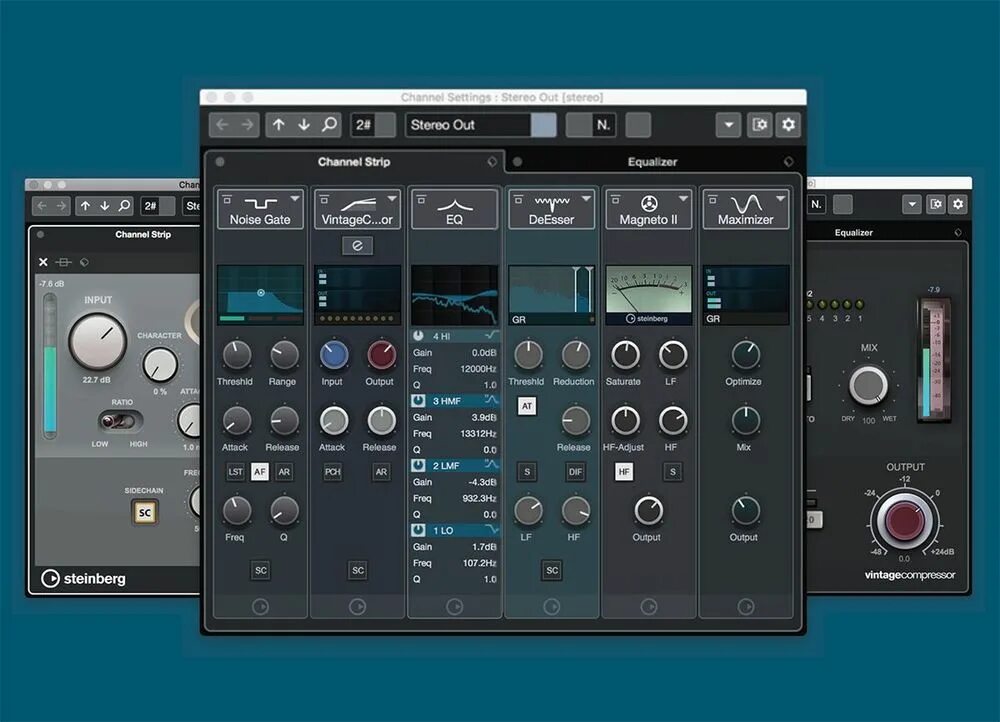
Task: Click the 1 LO band filter type icon
Action: click(x=490, y=530)
